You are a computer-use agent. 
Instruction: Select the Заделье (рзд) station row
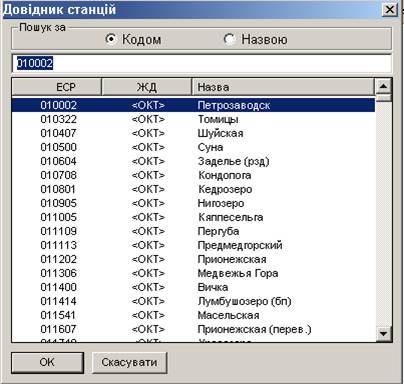pos(193,161)
